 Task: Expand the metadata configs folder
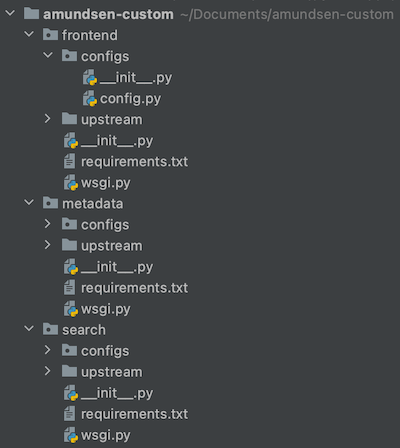(x=48, y=224)
